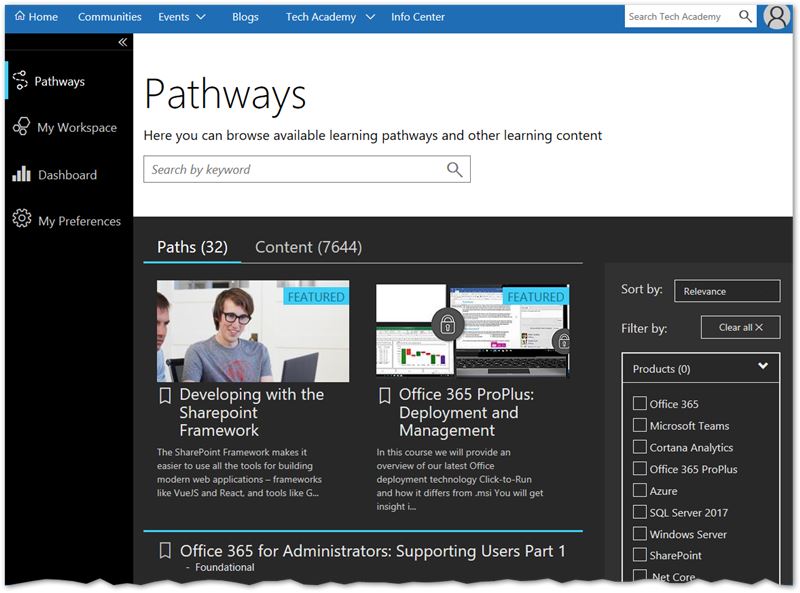Click the My Workspace sidebar icon
The height and width of the screenshot is (593, 800).
click(x=21, y=126)
